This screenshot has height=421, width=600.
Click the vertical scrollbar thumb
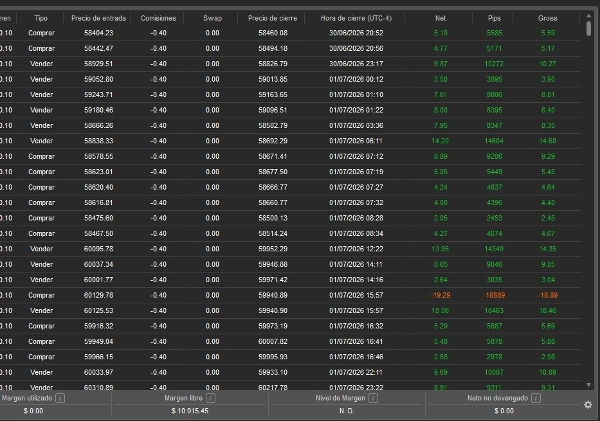tap(589, 29)
